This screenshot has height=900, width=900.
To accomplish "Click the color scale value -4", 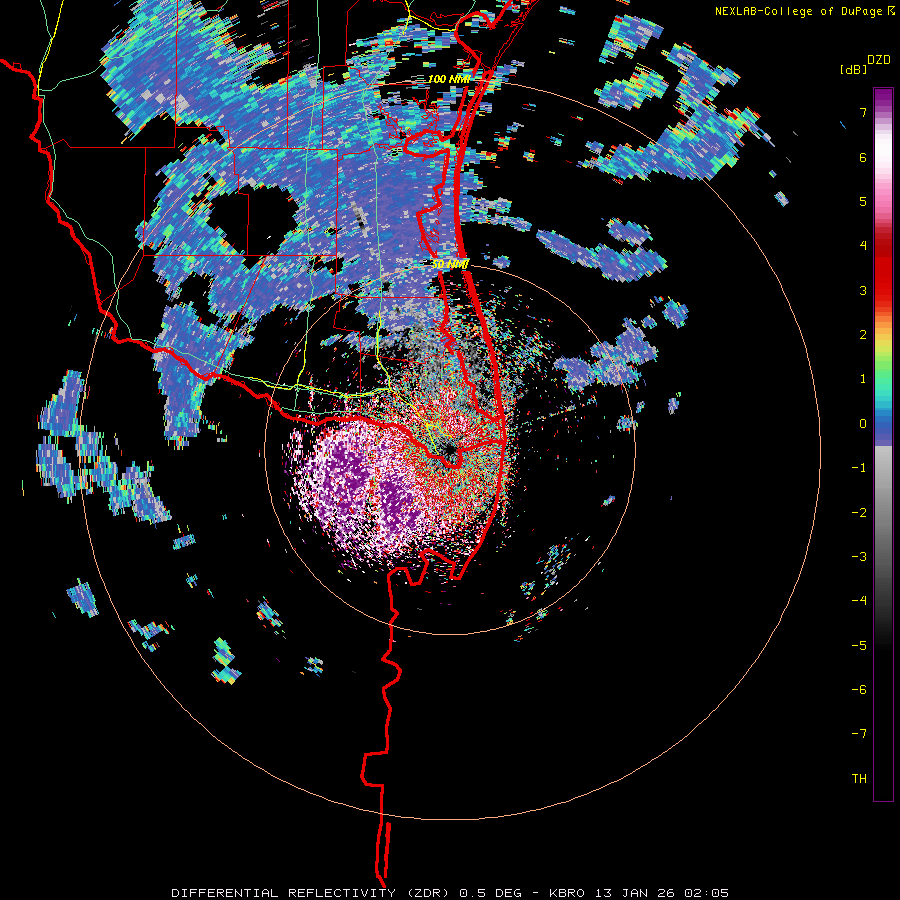I will click(x=859, y=601).
